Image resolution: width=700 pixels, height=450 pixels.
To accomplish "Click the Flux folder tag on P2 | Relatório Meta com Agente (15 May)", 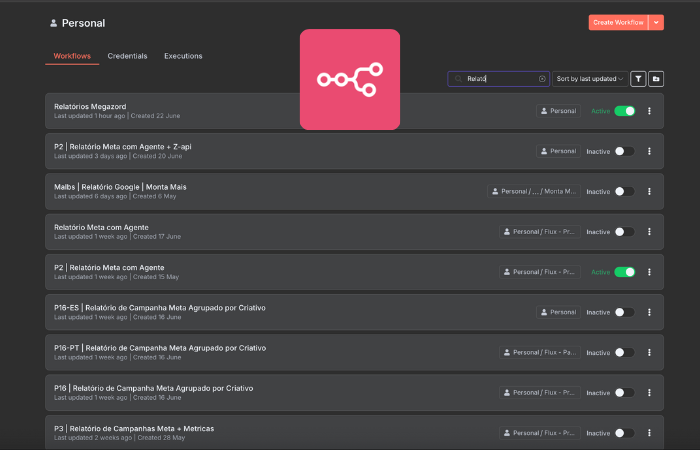I will point(540,272).
